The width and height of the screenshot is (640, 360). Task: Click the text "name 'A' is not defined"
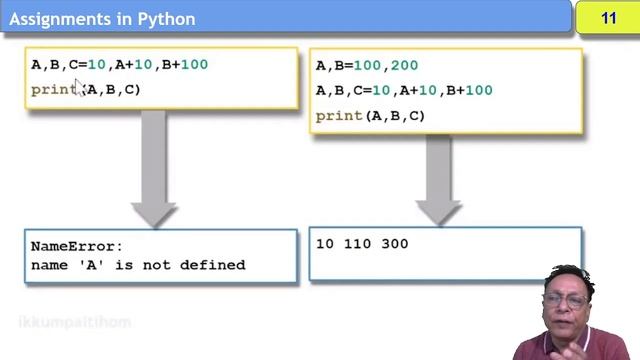(x=138, y=265)
